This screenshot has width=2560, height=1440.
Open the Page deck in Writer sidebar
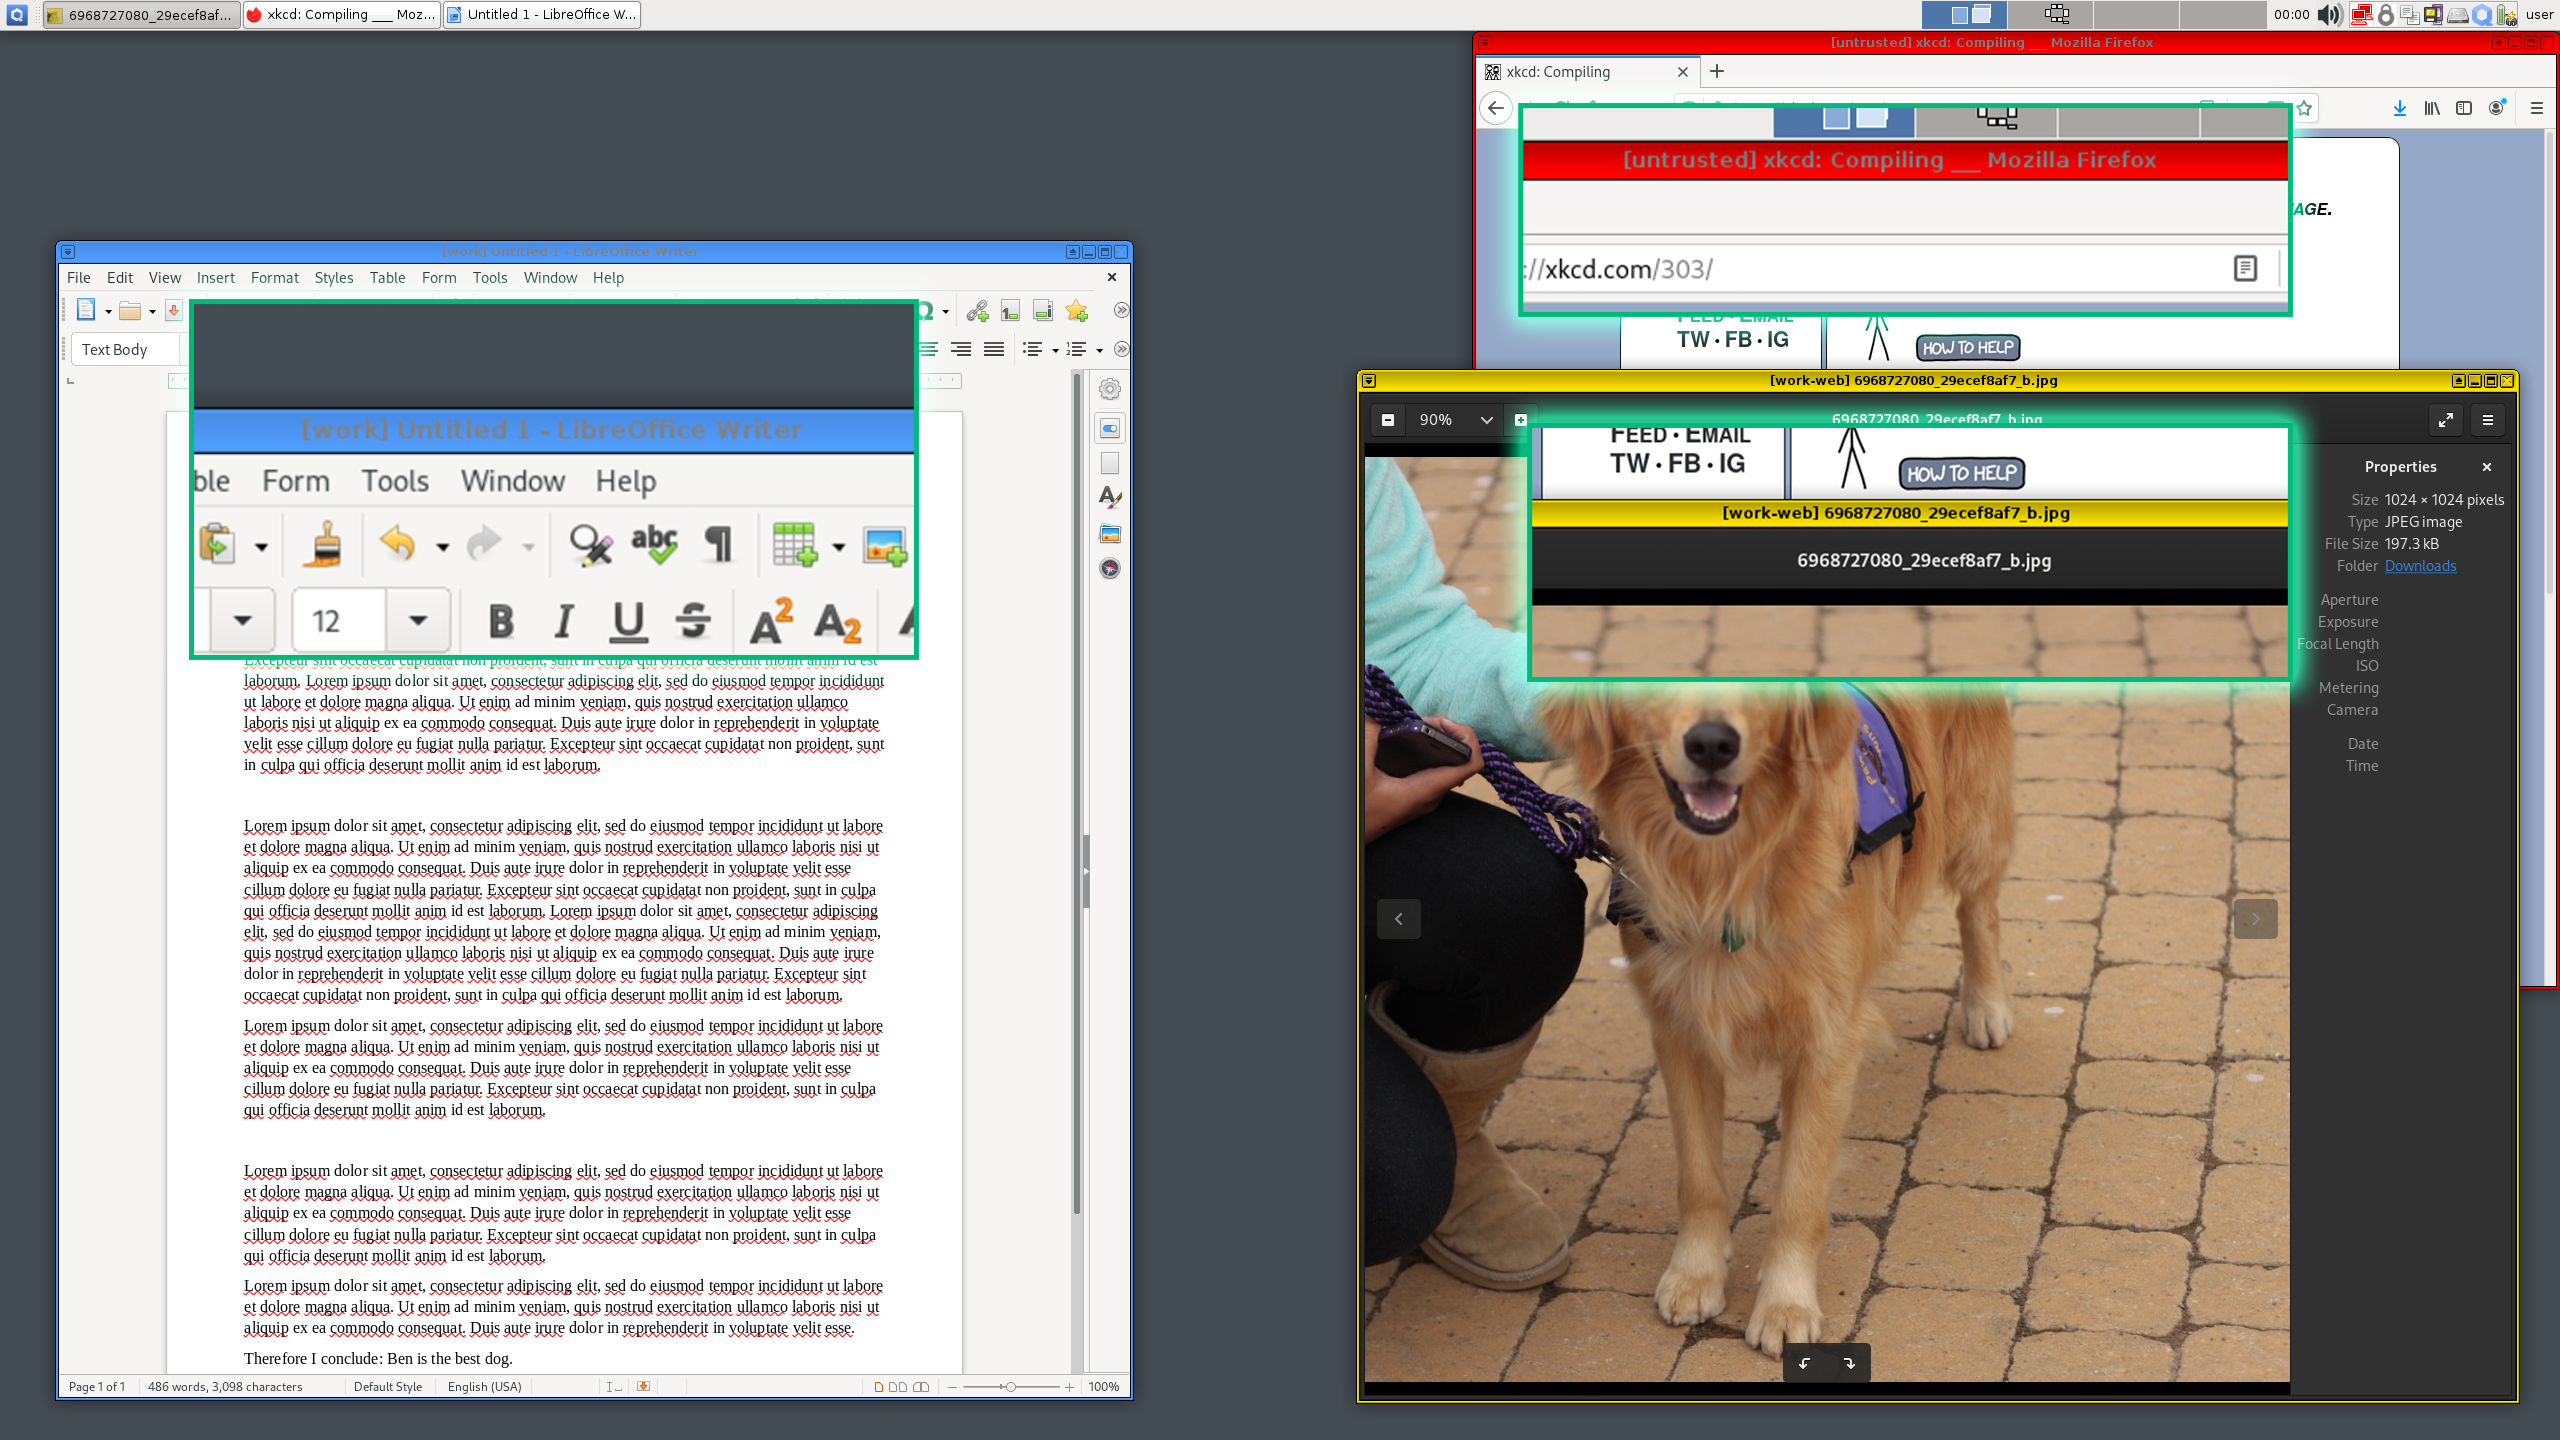click(1110, 463)
